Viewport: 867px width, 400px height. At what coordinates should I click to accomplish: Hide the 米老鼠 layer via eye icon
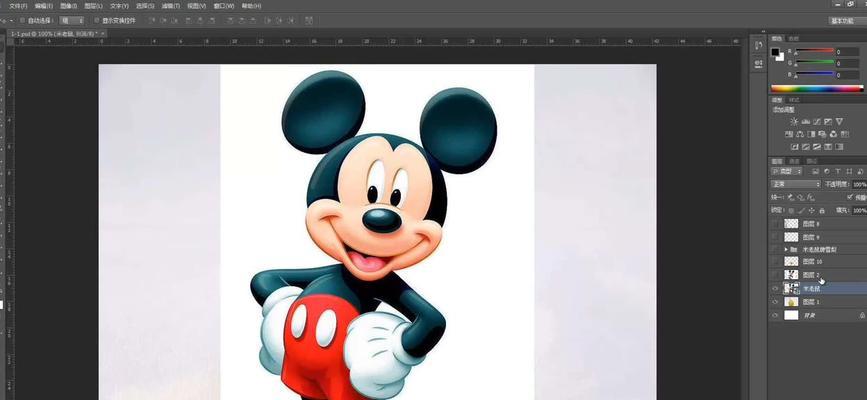click(775, 288)
